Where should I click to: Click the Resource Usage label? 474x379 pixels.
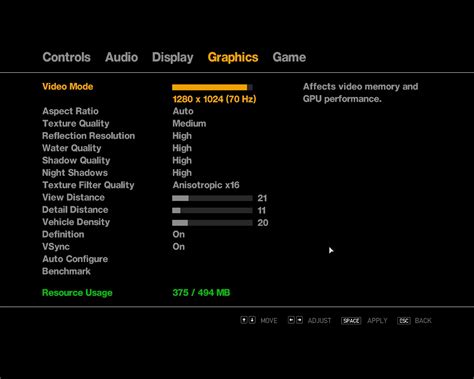pos(77,293)
